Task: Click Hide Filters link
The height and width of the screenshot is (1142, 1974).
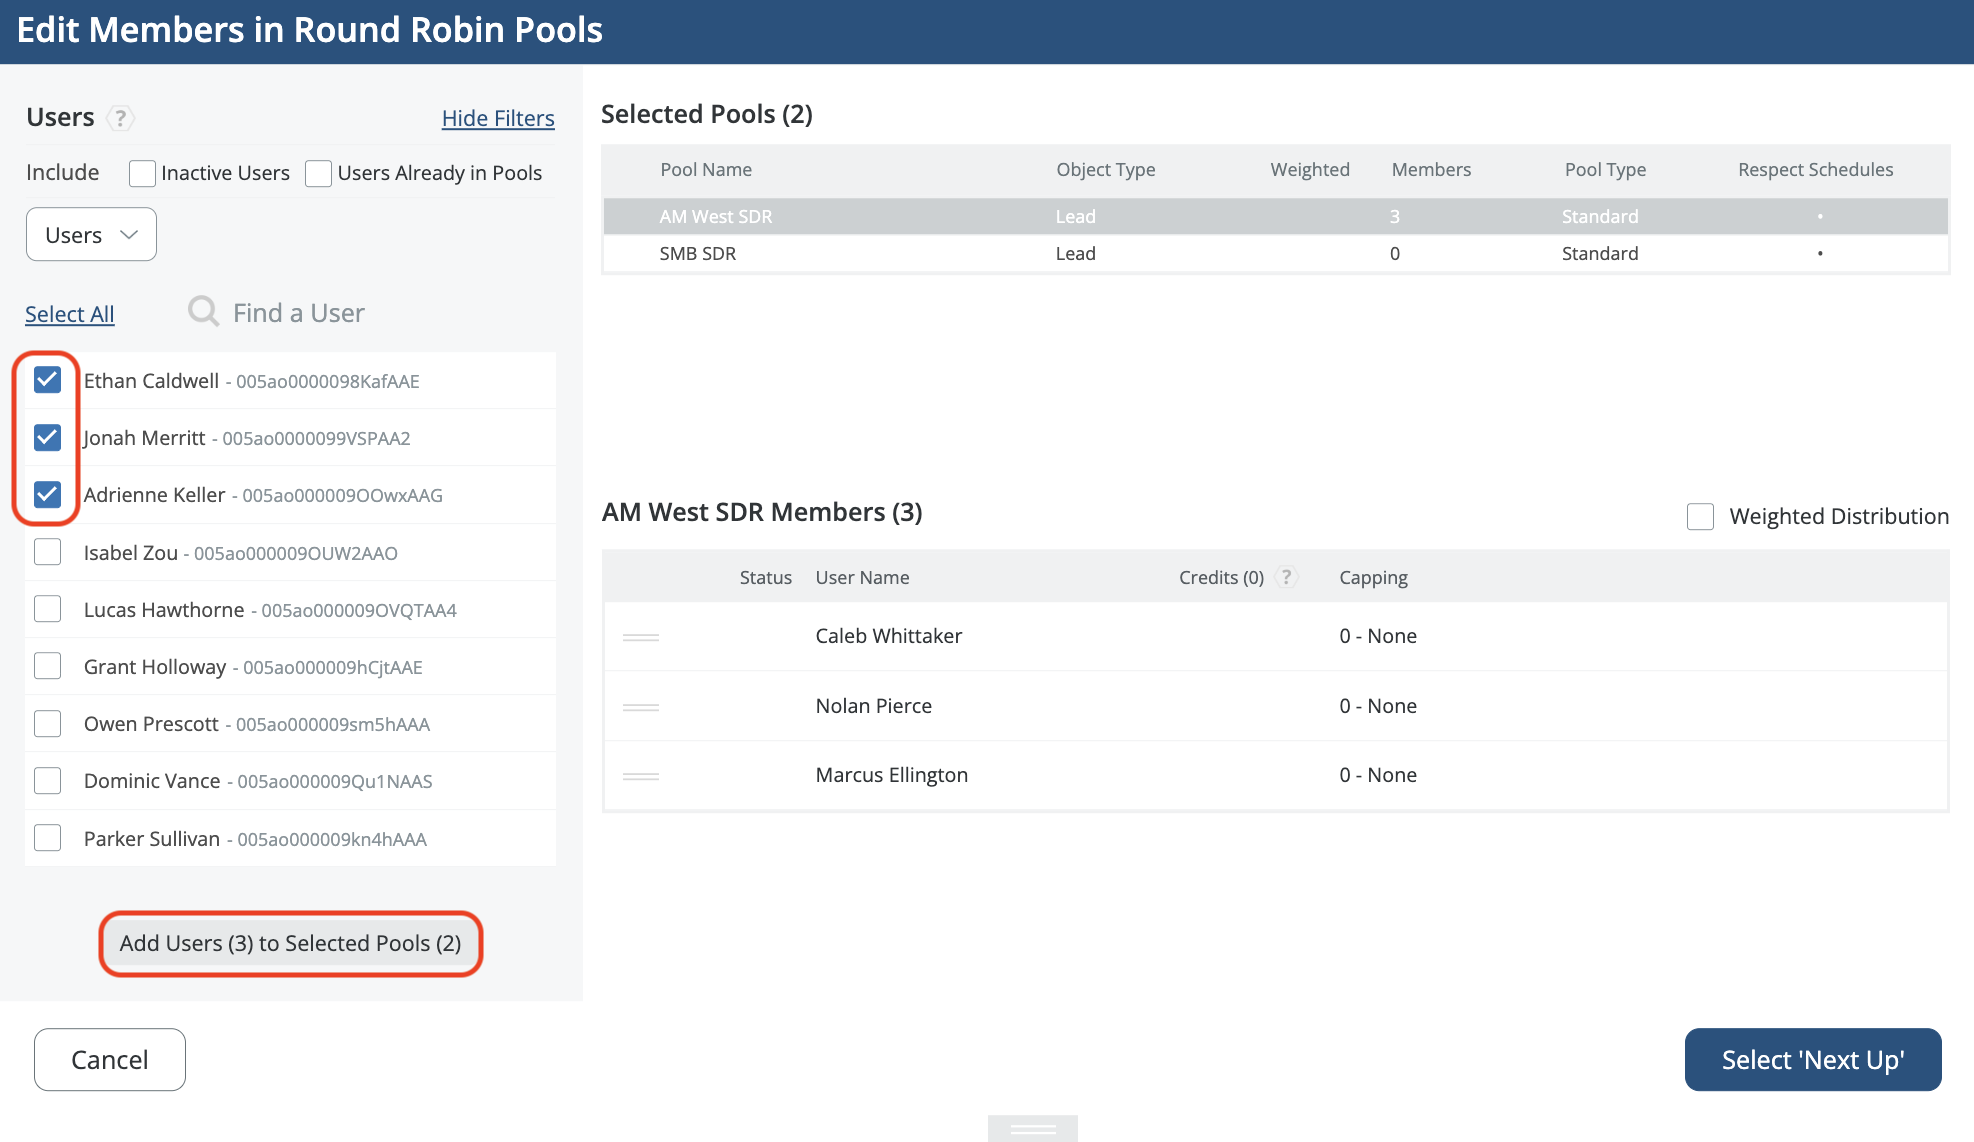Action: point(497,118)
